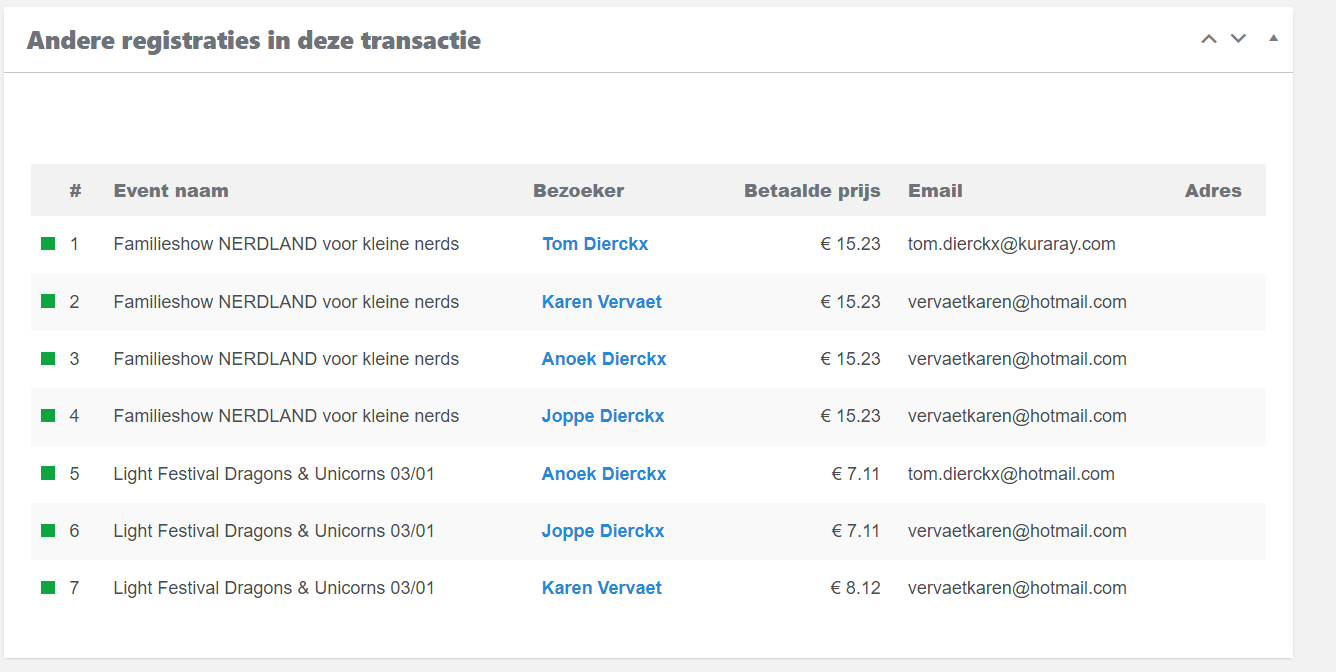Click the green status square of registration 2
Image resolution: width=1336 pixels, height=672 pixels.
[48, 301]
